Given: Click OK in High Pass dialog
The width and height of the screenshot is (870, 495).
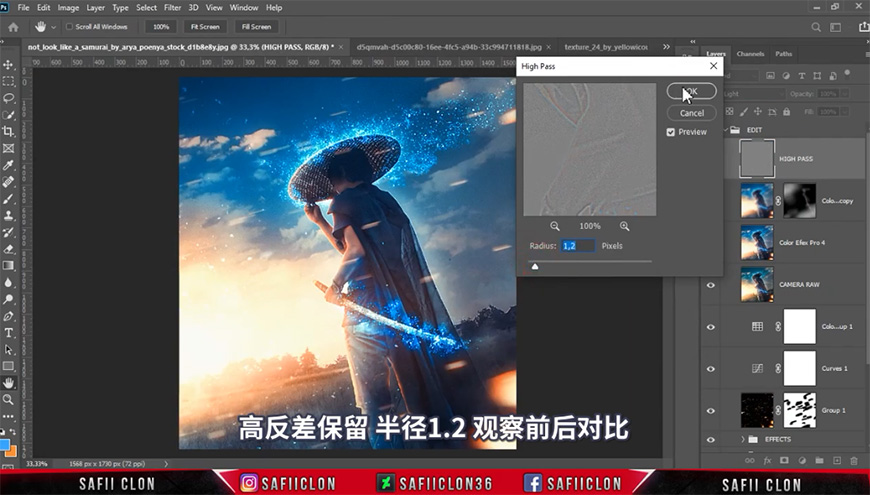Looking at the screenshot, I should (691, 91).
